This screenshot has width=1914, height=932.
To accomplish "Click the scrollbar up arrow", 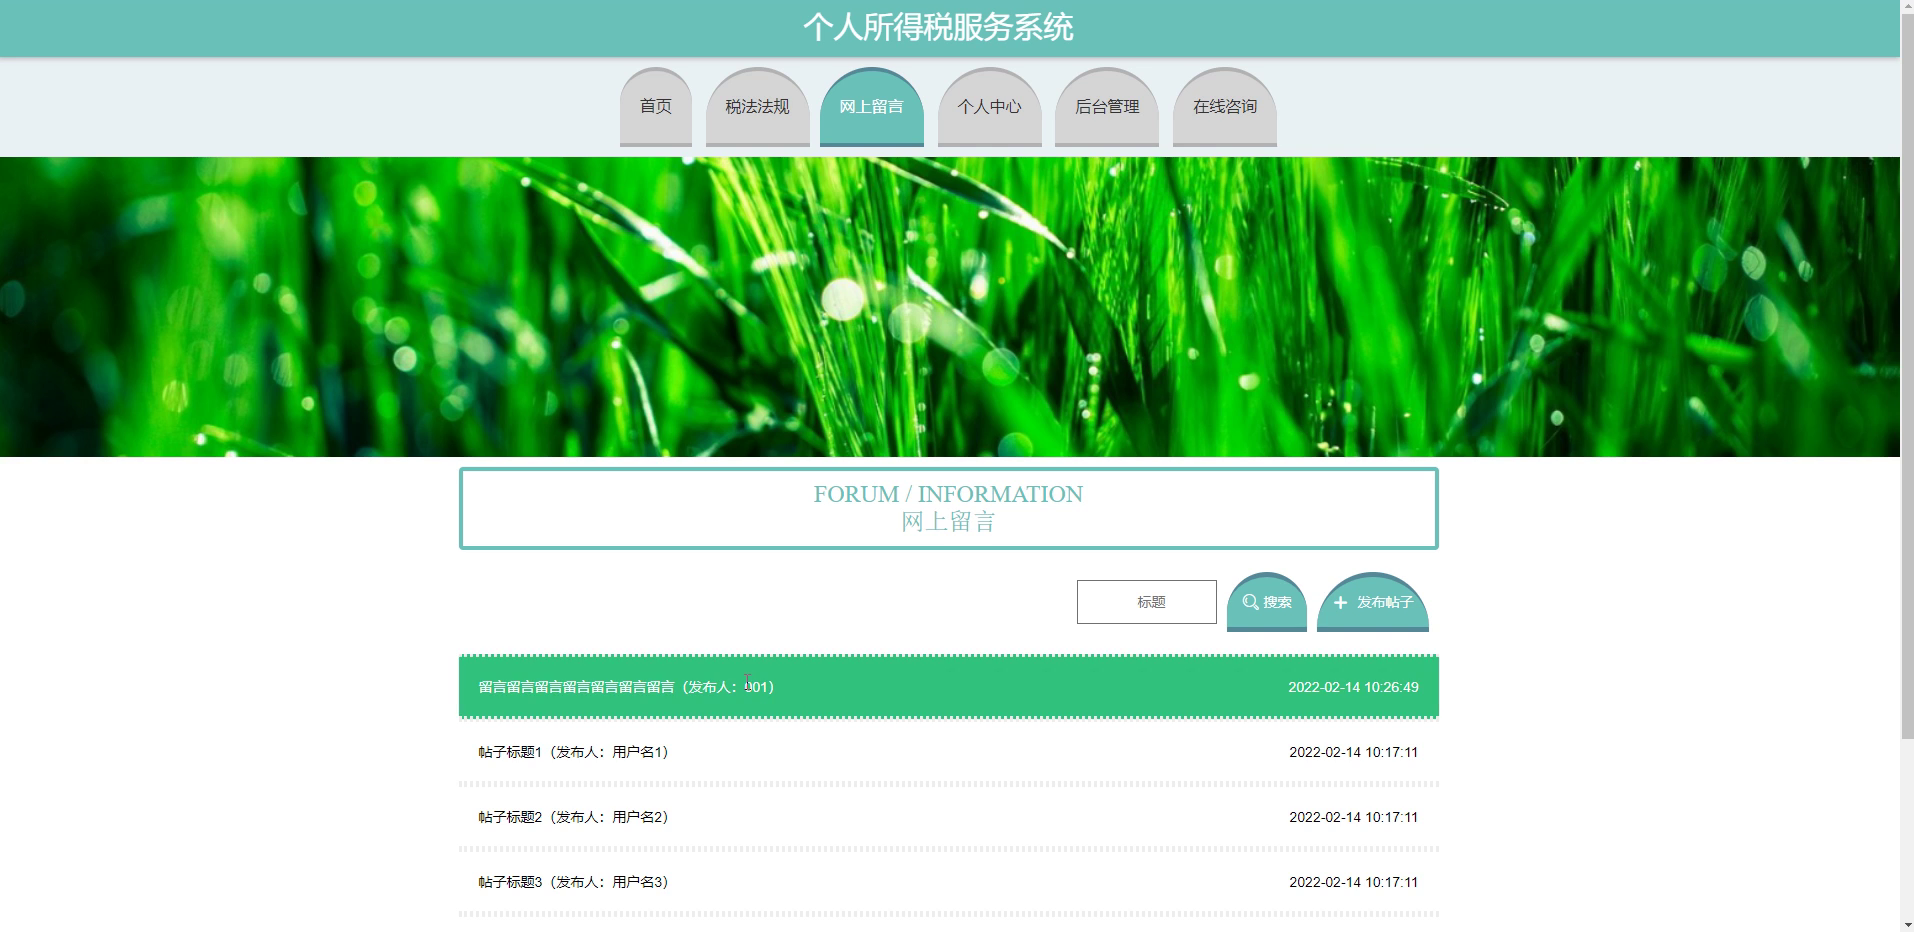I will pos(1907,7).
